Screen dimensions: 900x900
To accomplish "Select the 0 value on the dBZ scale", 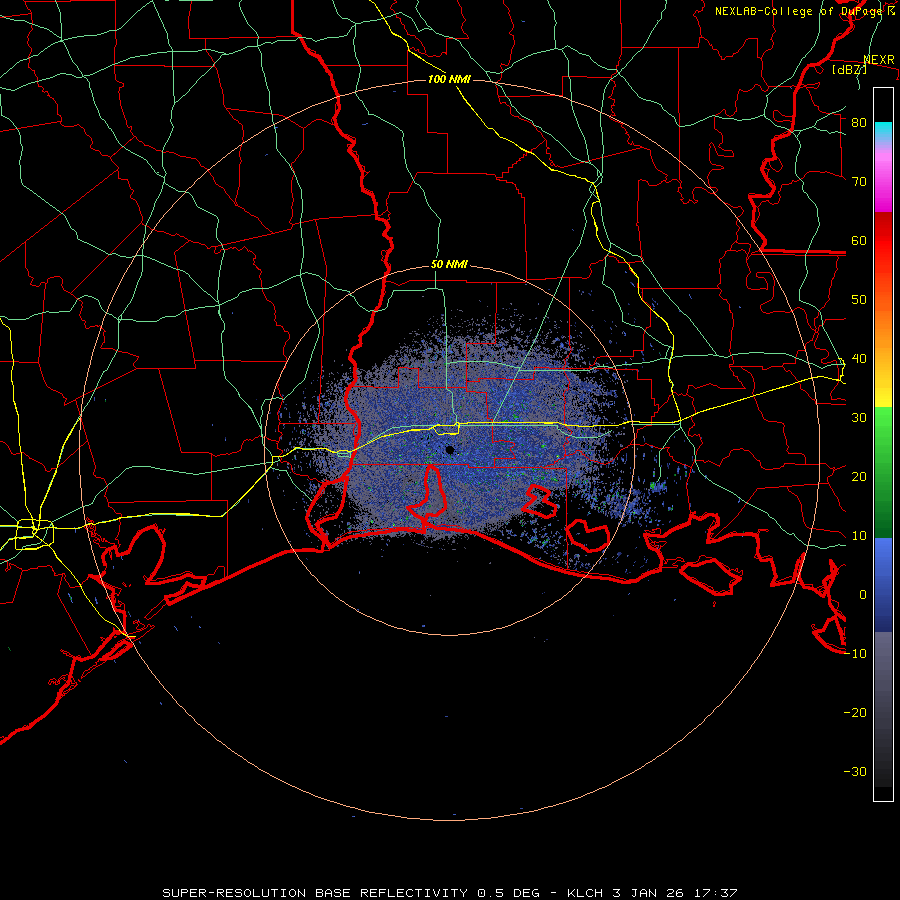I will coord(863,595).
